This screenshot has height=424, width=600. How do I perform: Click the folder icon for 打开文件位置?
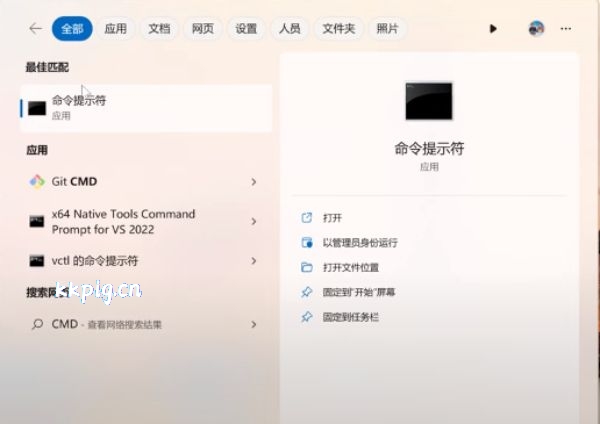tap(307, 267)
